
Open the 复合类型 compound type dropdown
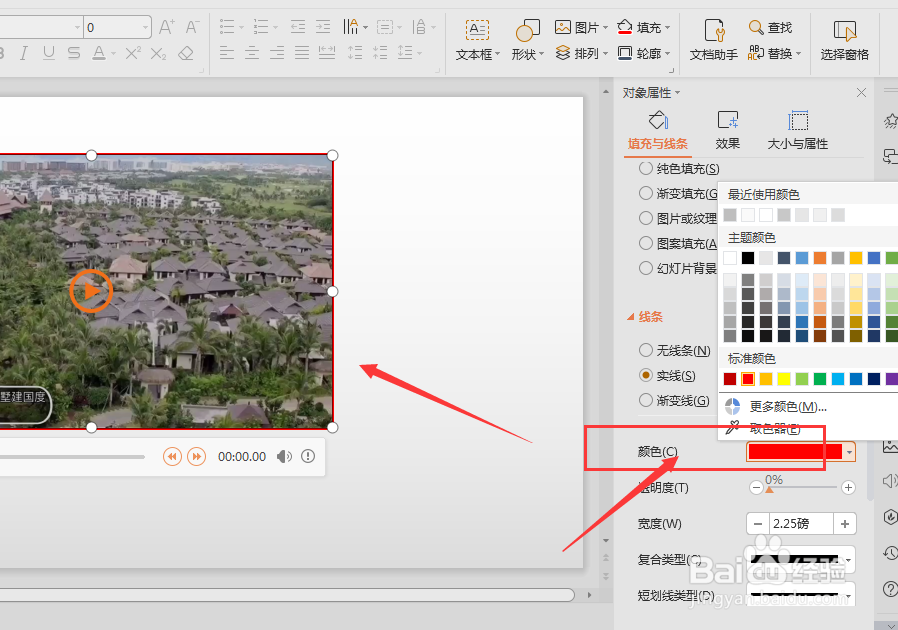[x=849, y=560]
